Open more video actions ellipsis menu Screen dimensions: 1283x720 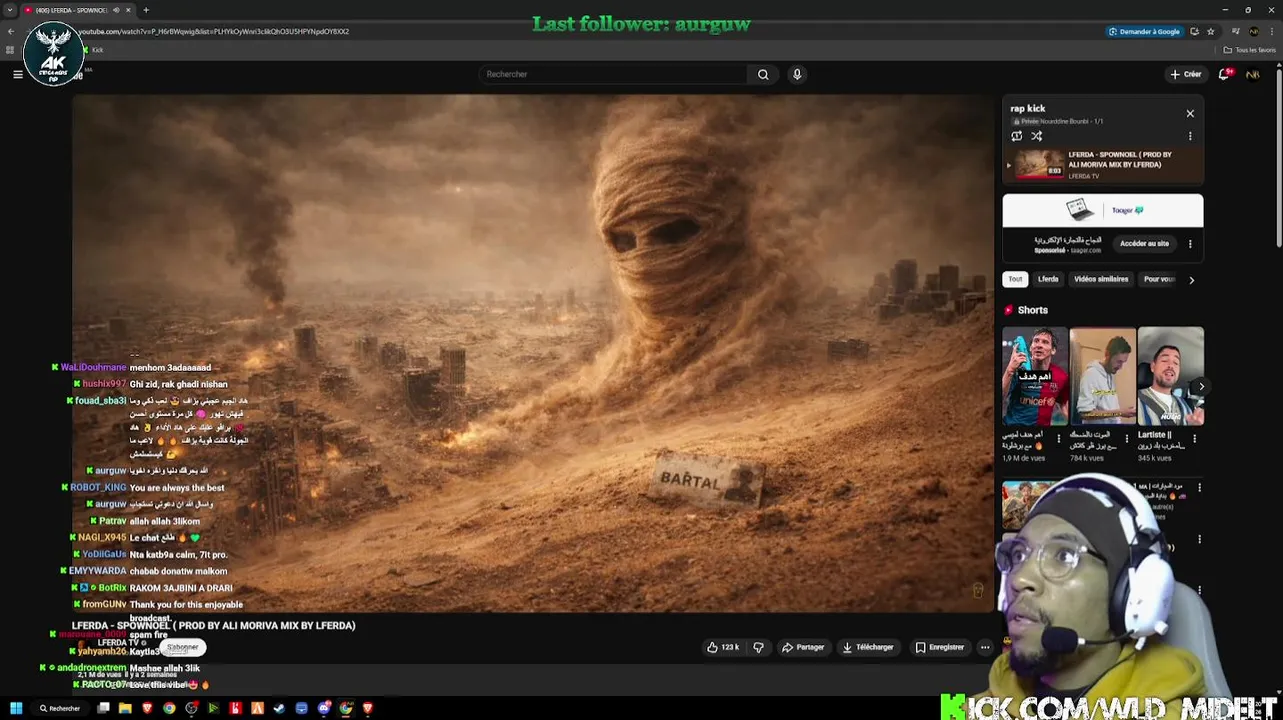(x=985, y=647)
